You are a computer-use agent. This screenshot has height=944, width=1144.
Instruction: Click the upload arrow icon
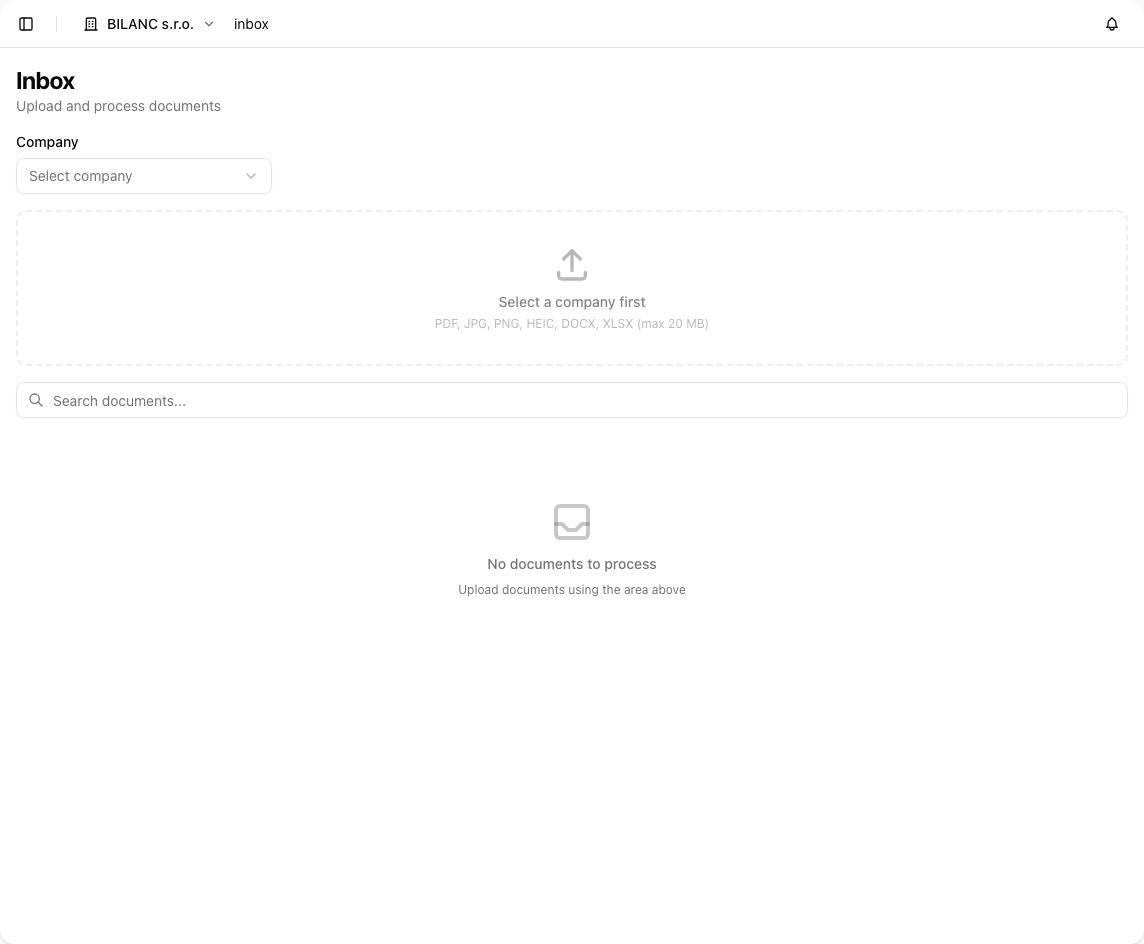coord(572,265)
